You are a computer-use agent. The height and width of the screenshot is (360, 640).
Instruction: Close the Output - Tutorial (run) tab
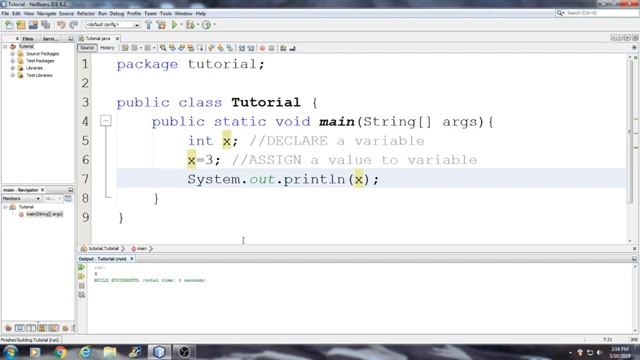131,259
